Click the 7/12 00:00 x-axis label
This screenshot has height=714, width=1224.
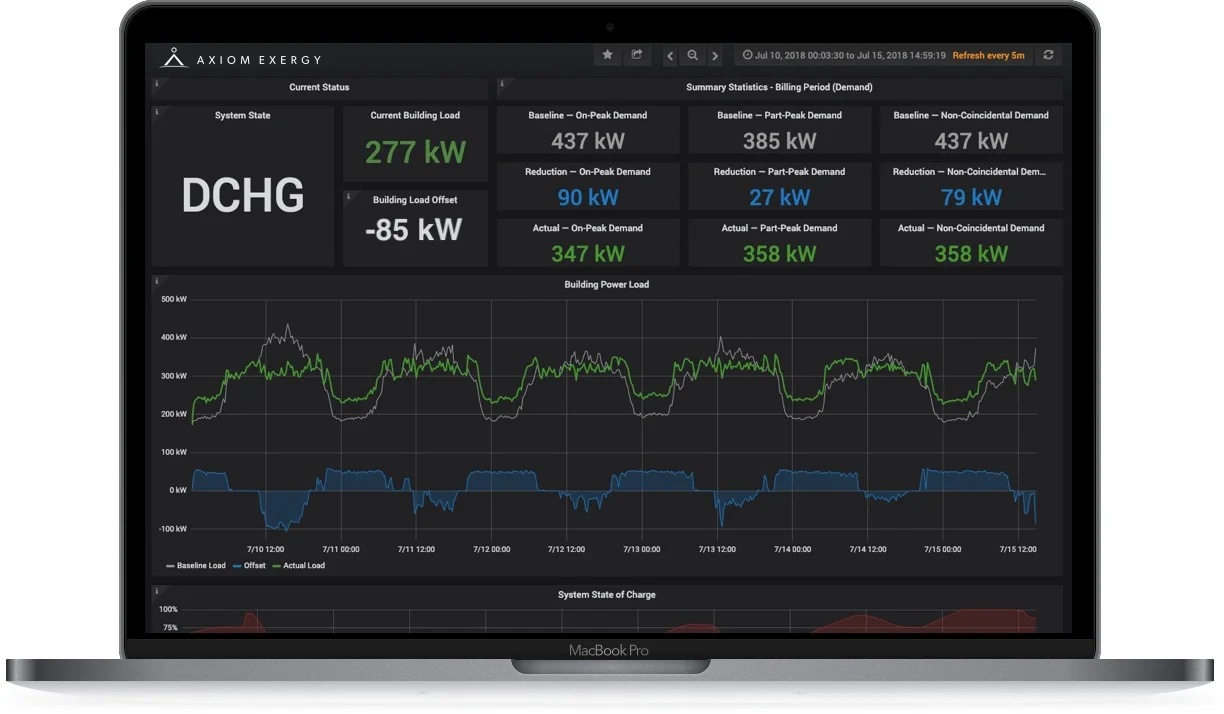pyautogui.click(x=491, y=549)
